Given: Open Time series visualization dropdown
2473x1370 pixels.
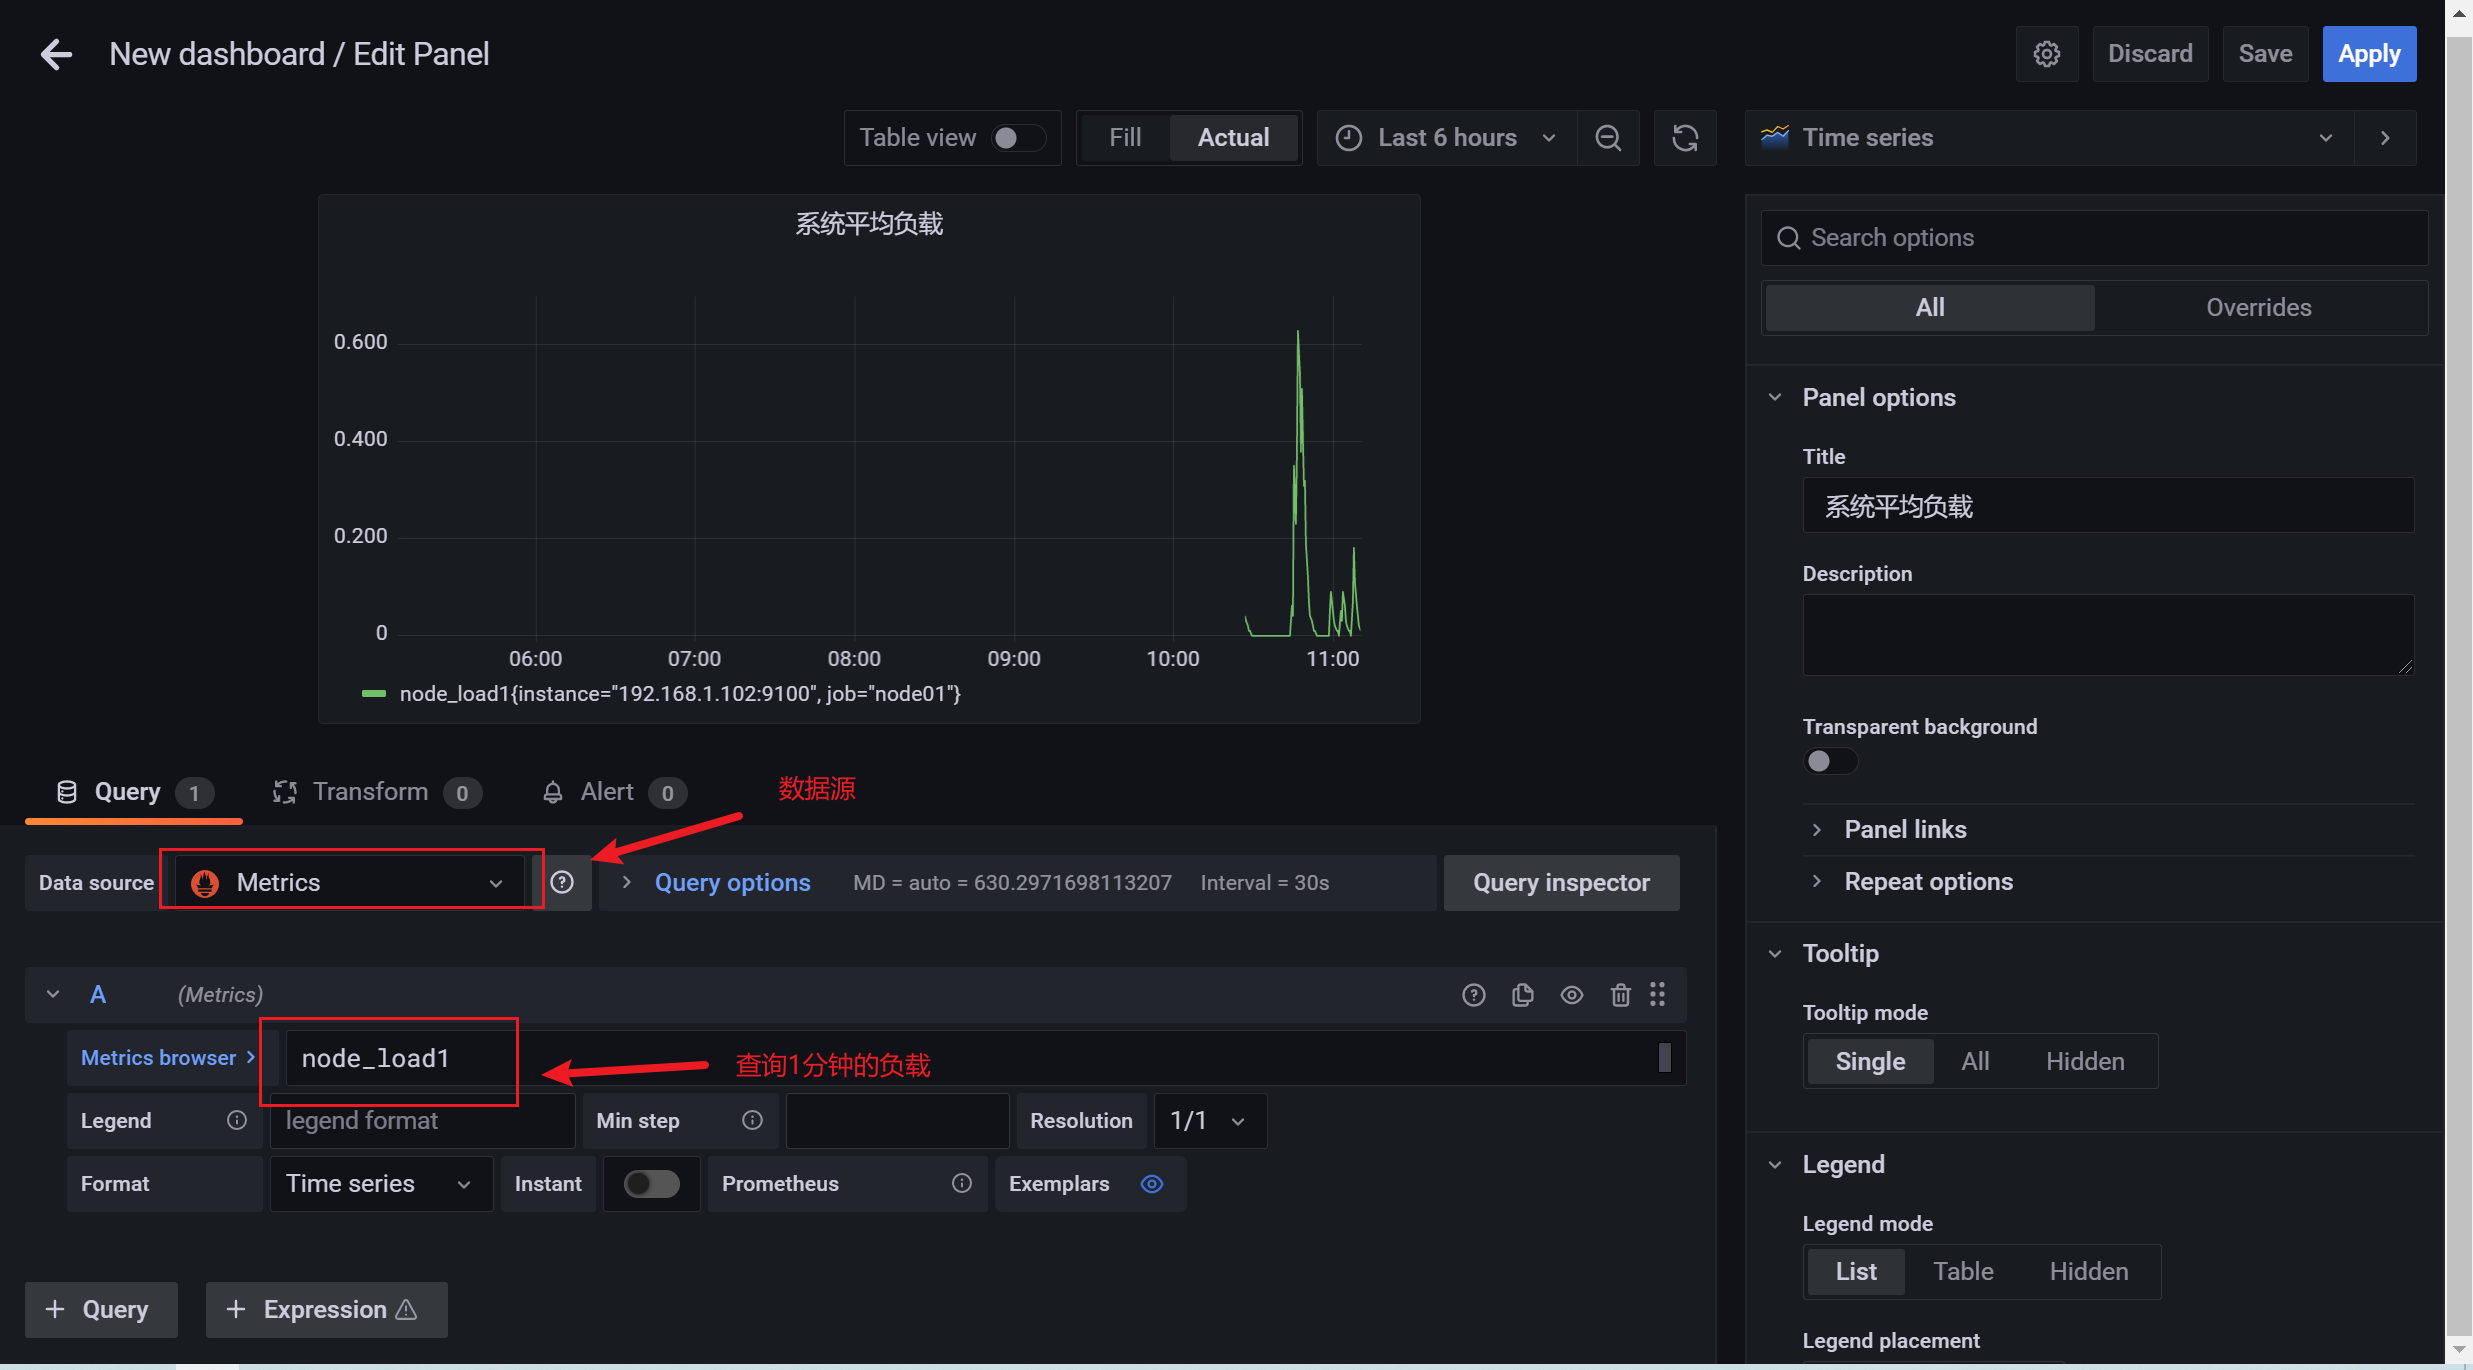Looking at the screenshot, I should pyautogui.click(x=2050, y=138).
